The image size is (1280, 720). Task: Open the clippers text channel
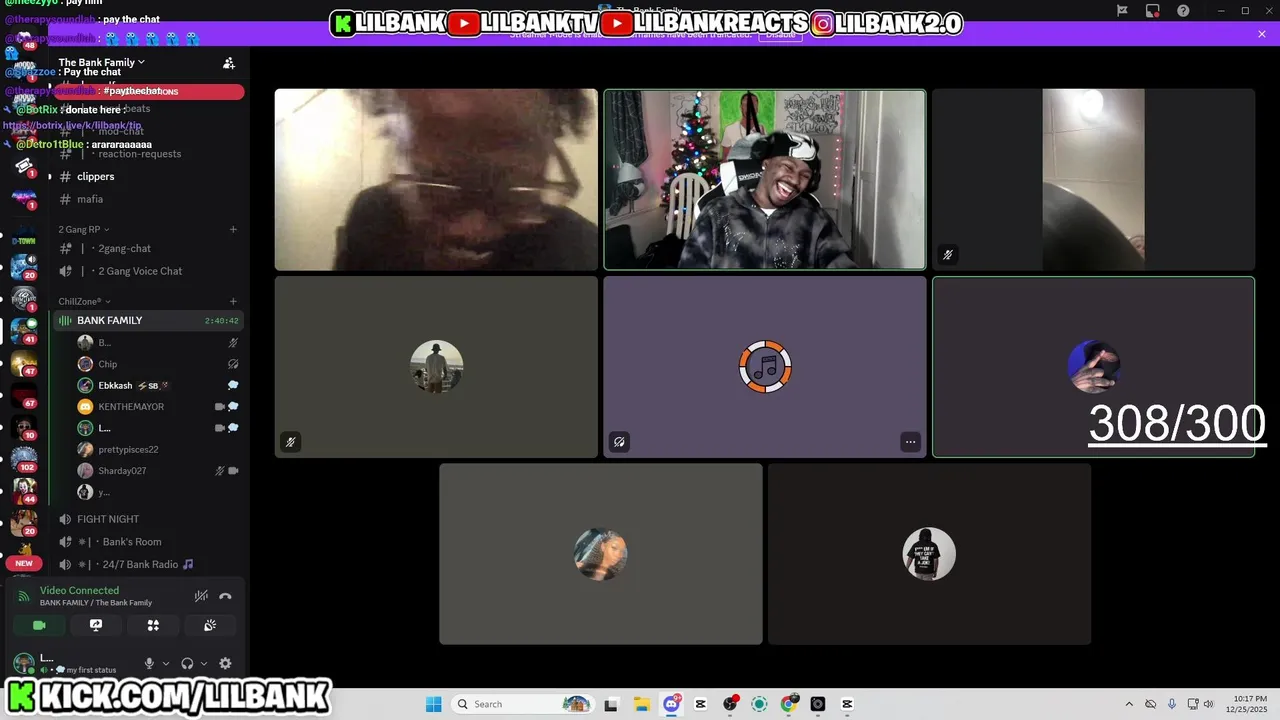[x=148, y=176]
